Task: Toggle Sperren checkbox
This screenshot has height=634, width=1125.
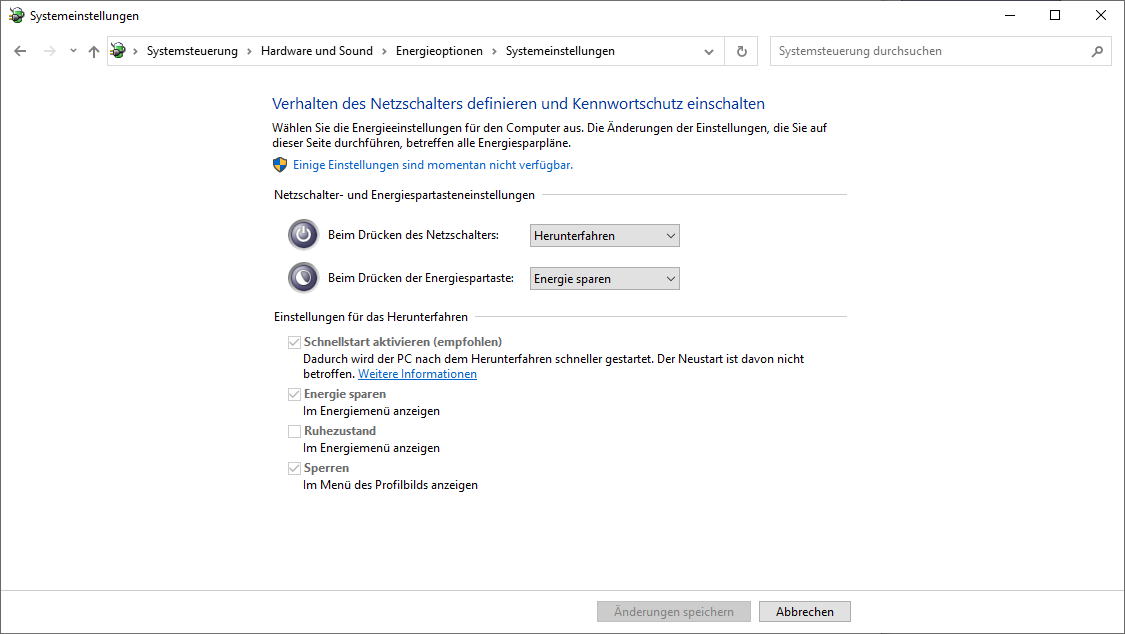Action: [x=294, y=468]
